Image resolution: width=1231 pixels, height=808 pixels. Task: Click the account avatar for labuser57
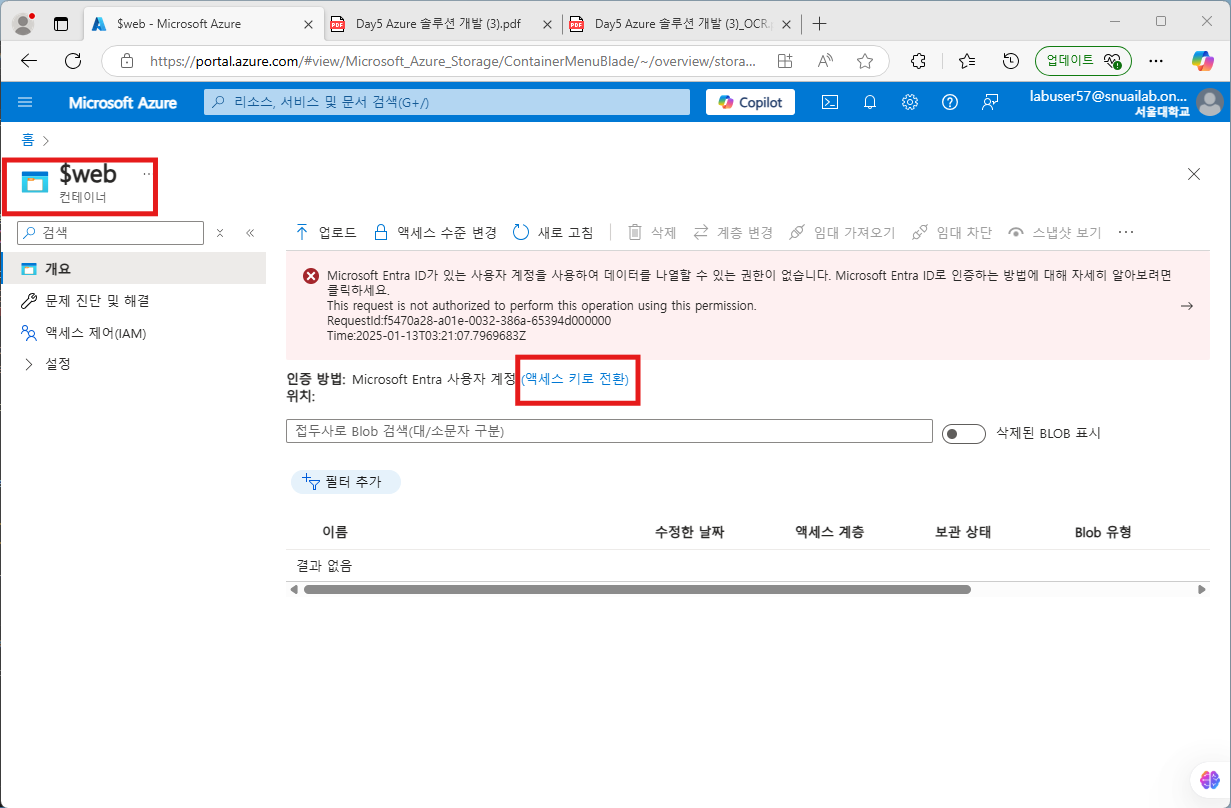pos(1209,102)
